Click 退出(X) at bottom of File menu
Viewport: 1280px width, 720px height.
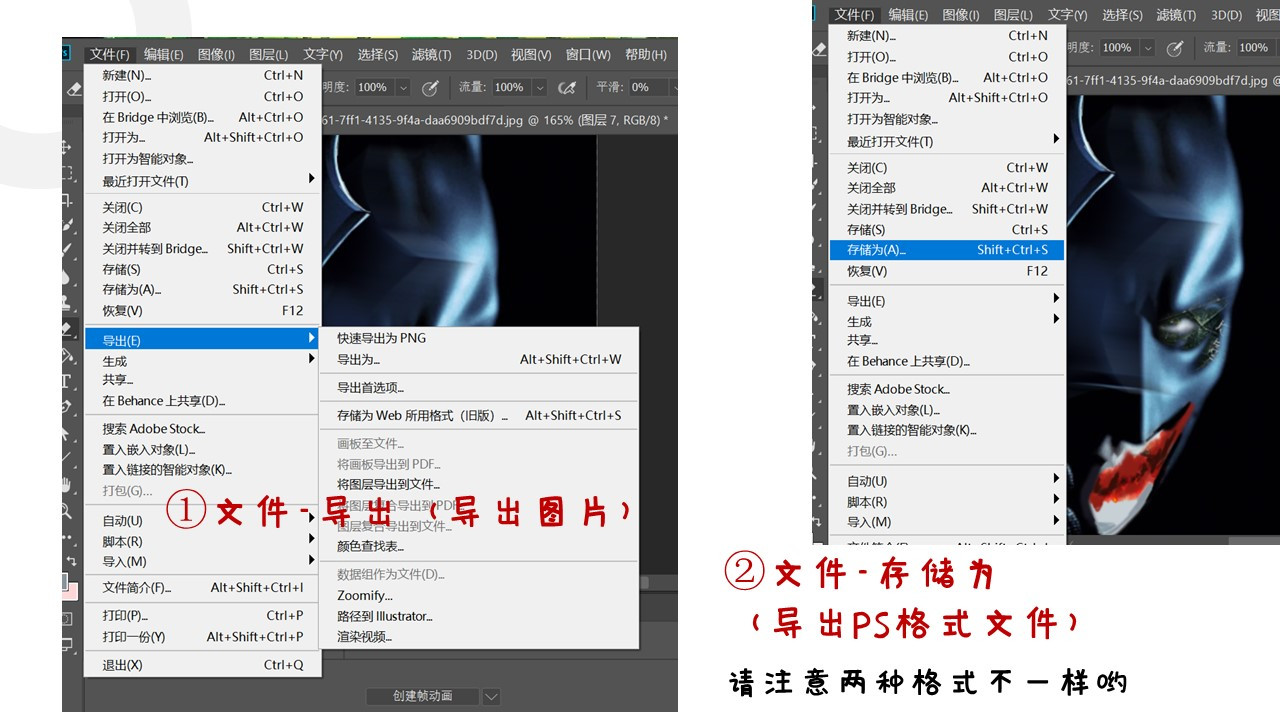pyautogui.click(x=122, y=665)
